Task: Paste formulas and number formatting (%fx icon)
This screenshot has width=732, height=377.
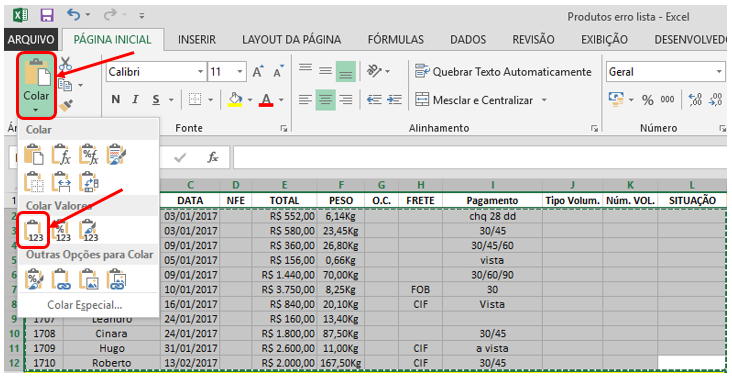Action: tap(88, 154)
